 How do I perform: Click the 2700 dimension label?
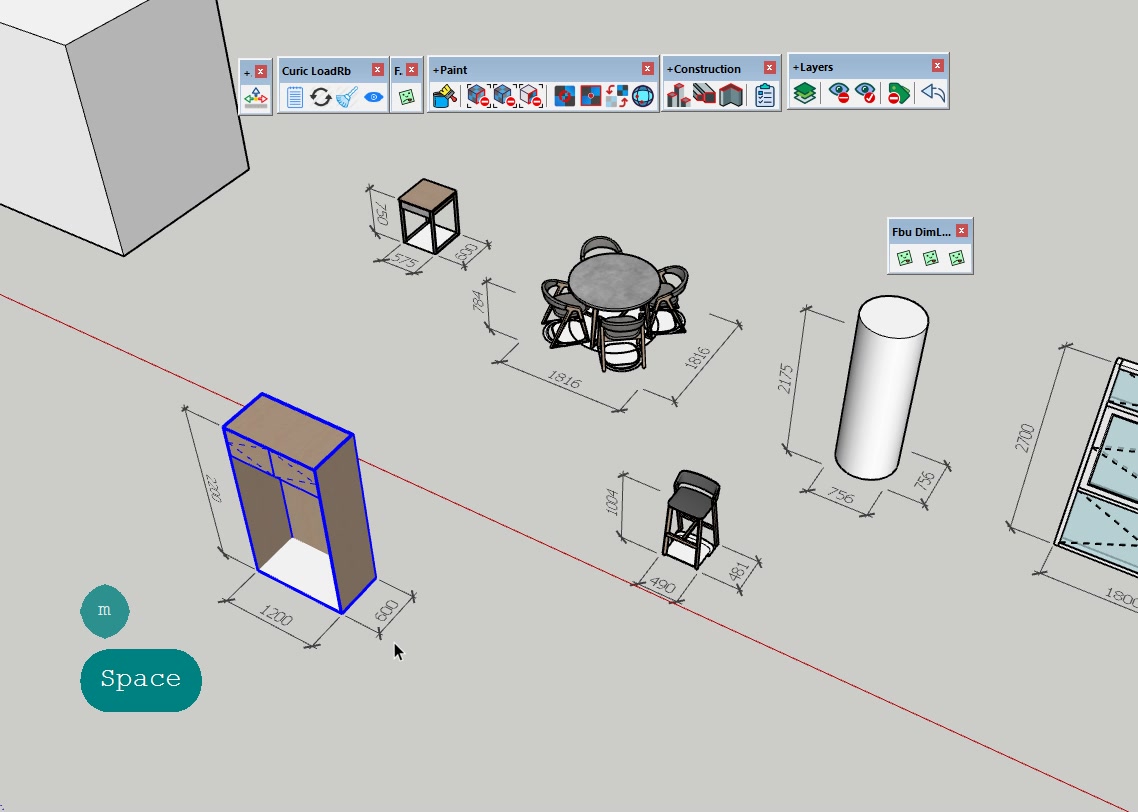click(x=1024, y=438)
